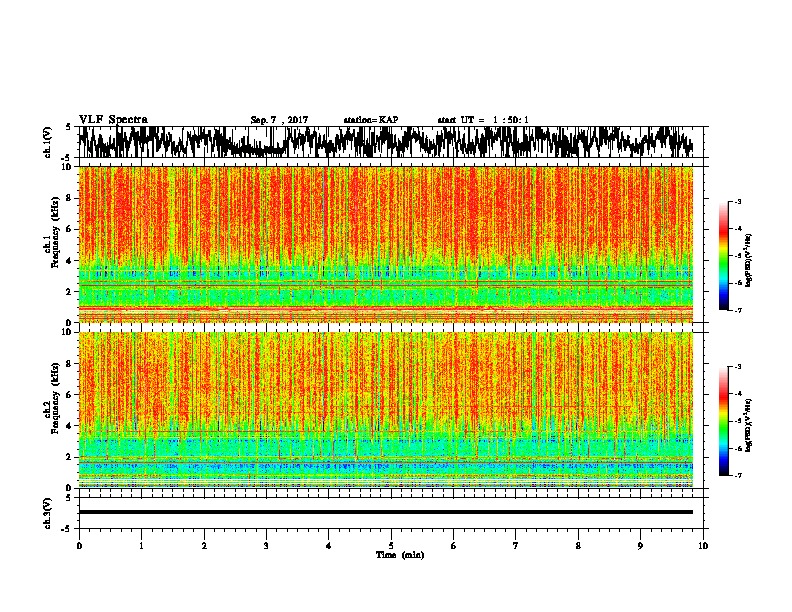The width and height of the screenshot is (792, 612).
Task: Click the ch.1 frequency tick label "4"
Action: pyautogui.click(x=70, y=261)
